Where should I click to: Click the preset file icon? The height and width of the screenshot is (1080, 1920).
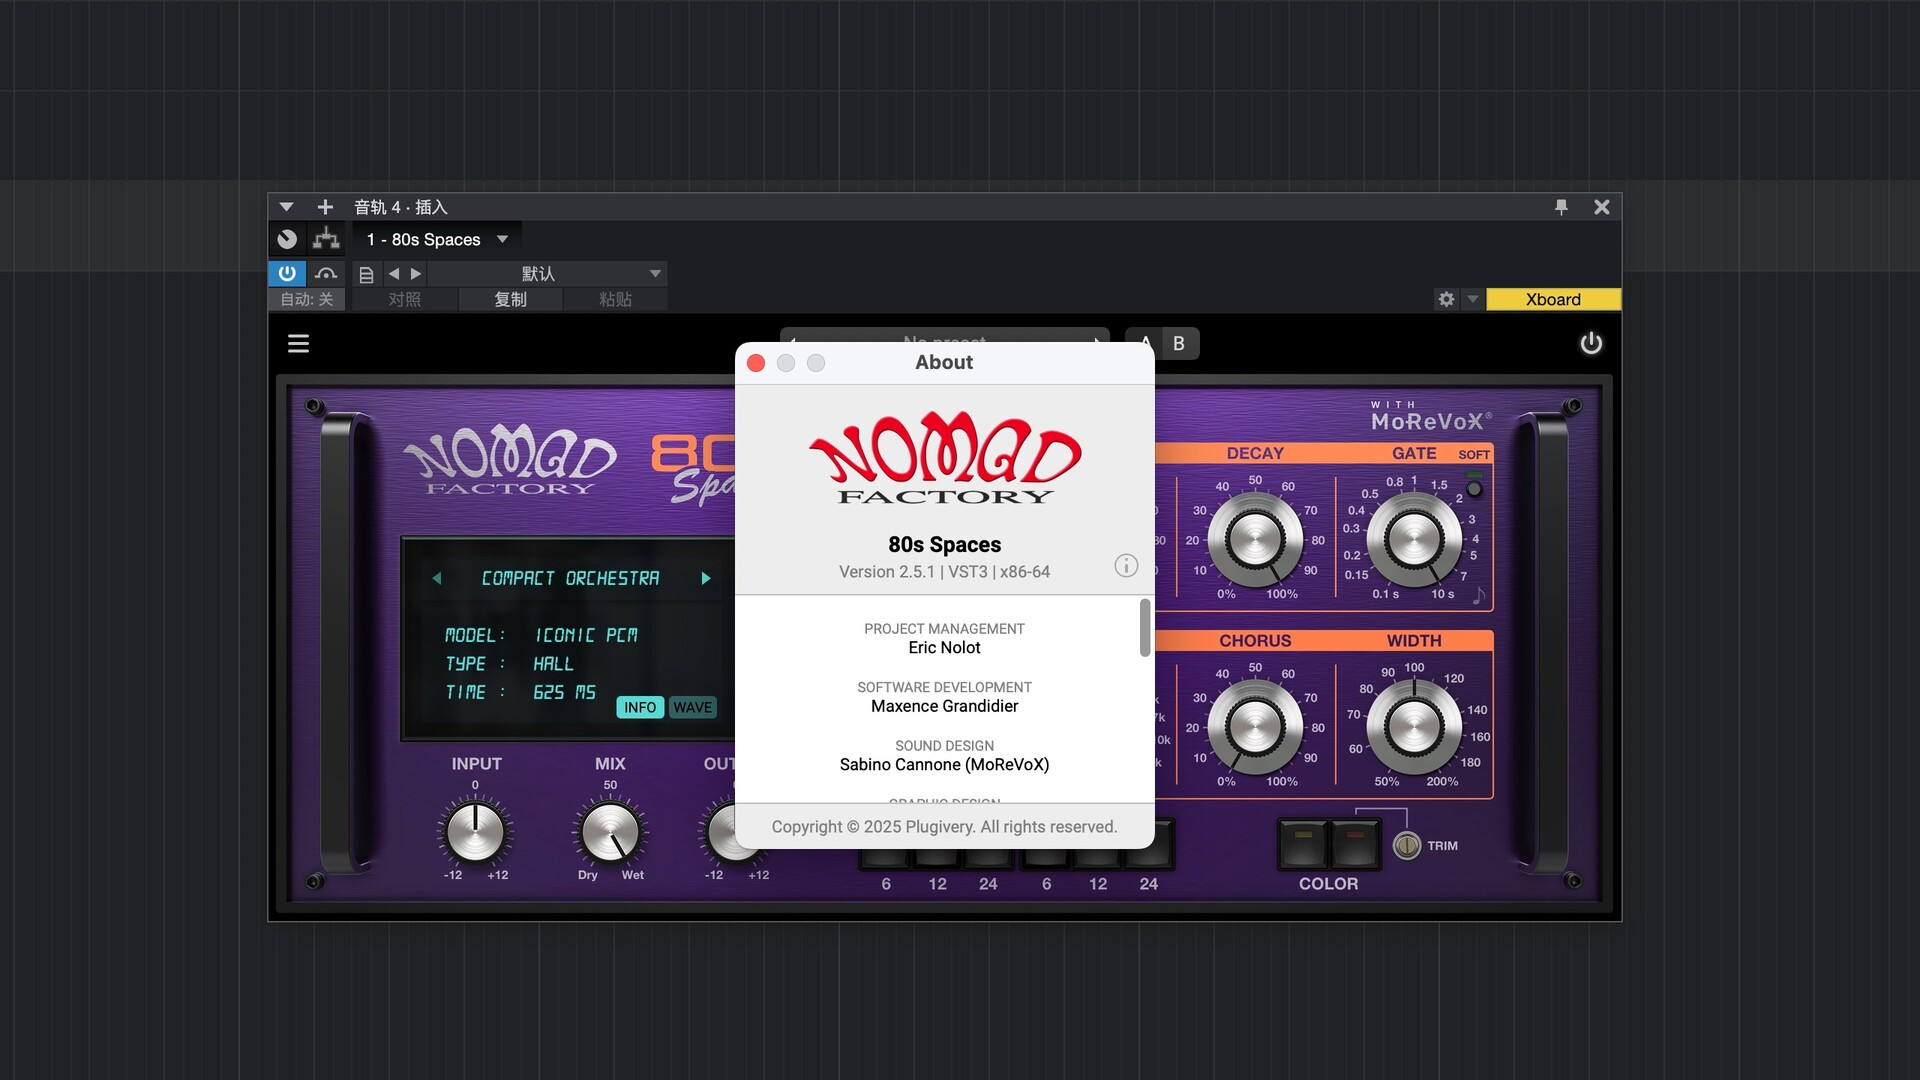[366, 274]
